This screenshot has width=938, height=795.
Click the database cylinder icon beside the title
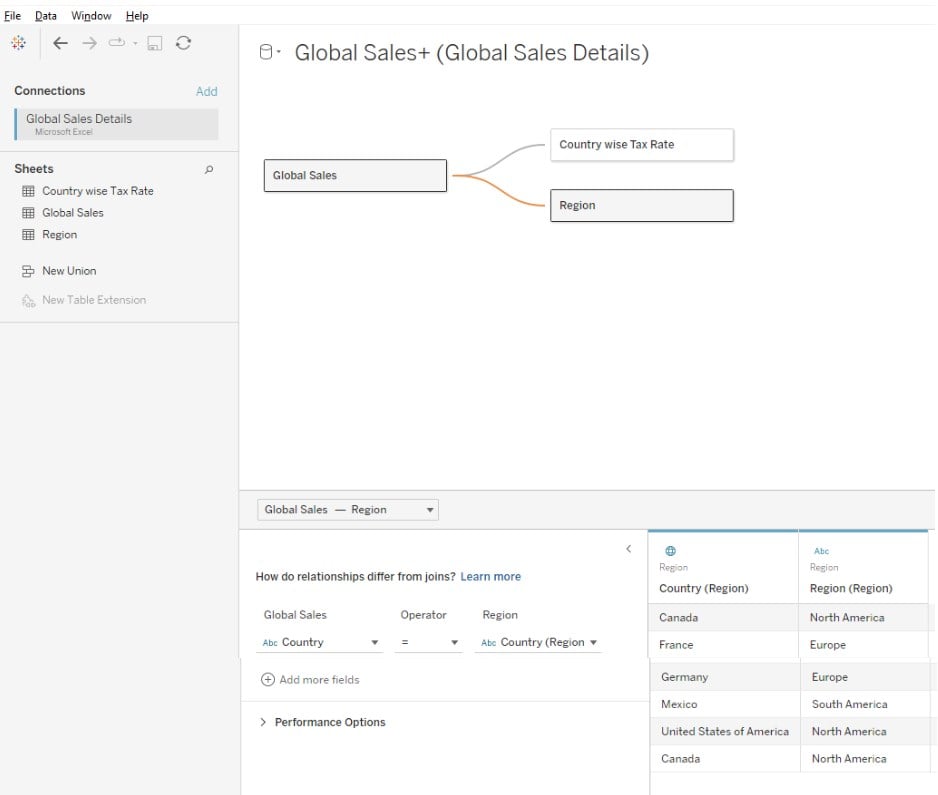point(266,52)
